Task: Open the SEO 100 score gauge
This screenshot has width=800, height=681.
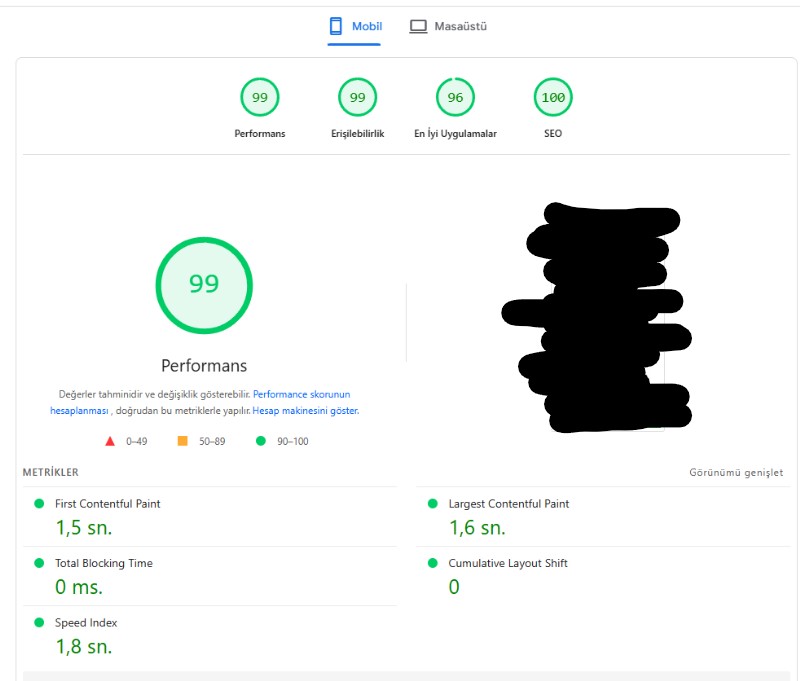Action: coord(553,97)
